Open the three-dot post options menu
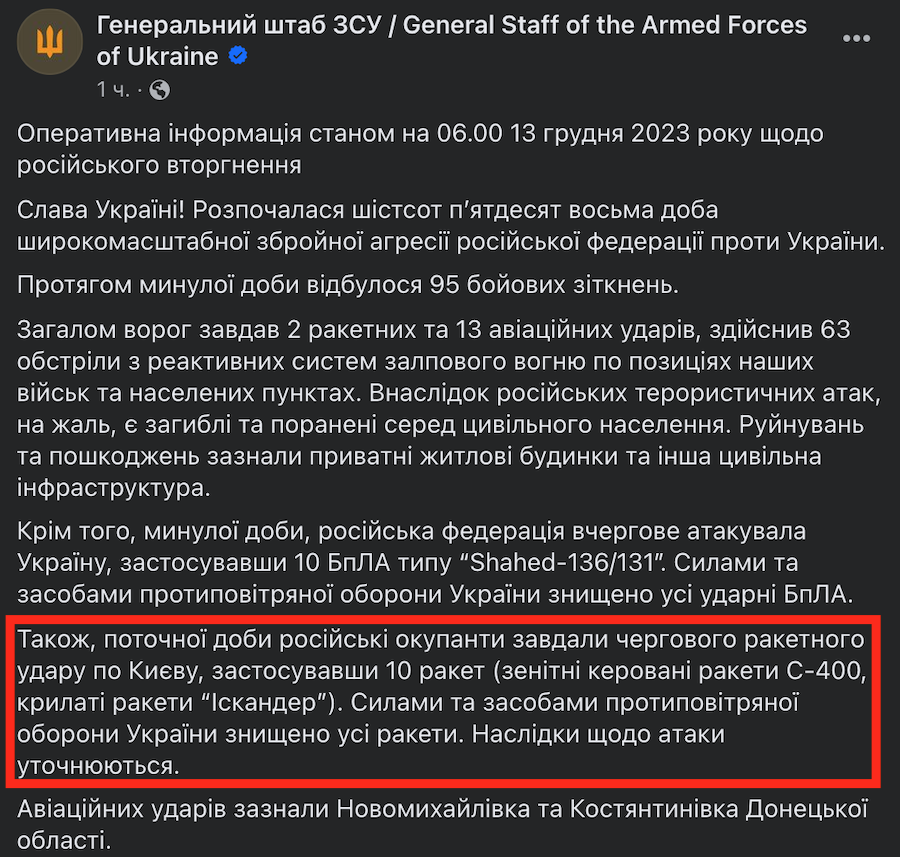The width and height of the screenshot is (900, 857). pos(857,39)
